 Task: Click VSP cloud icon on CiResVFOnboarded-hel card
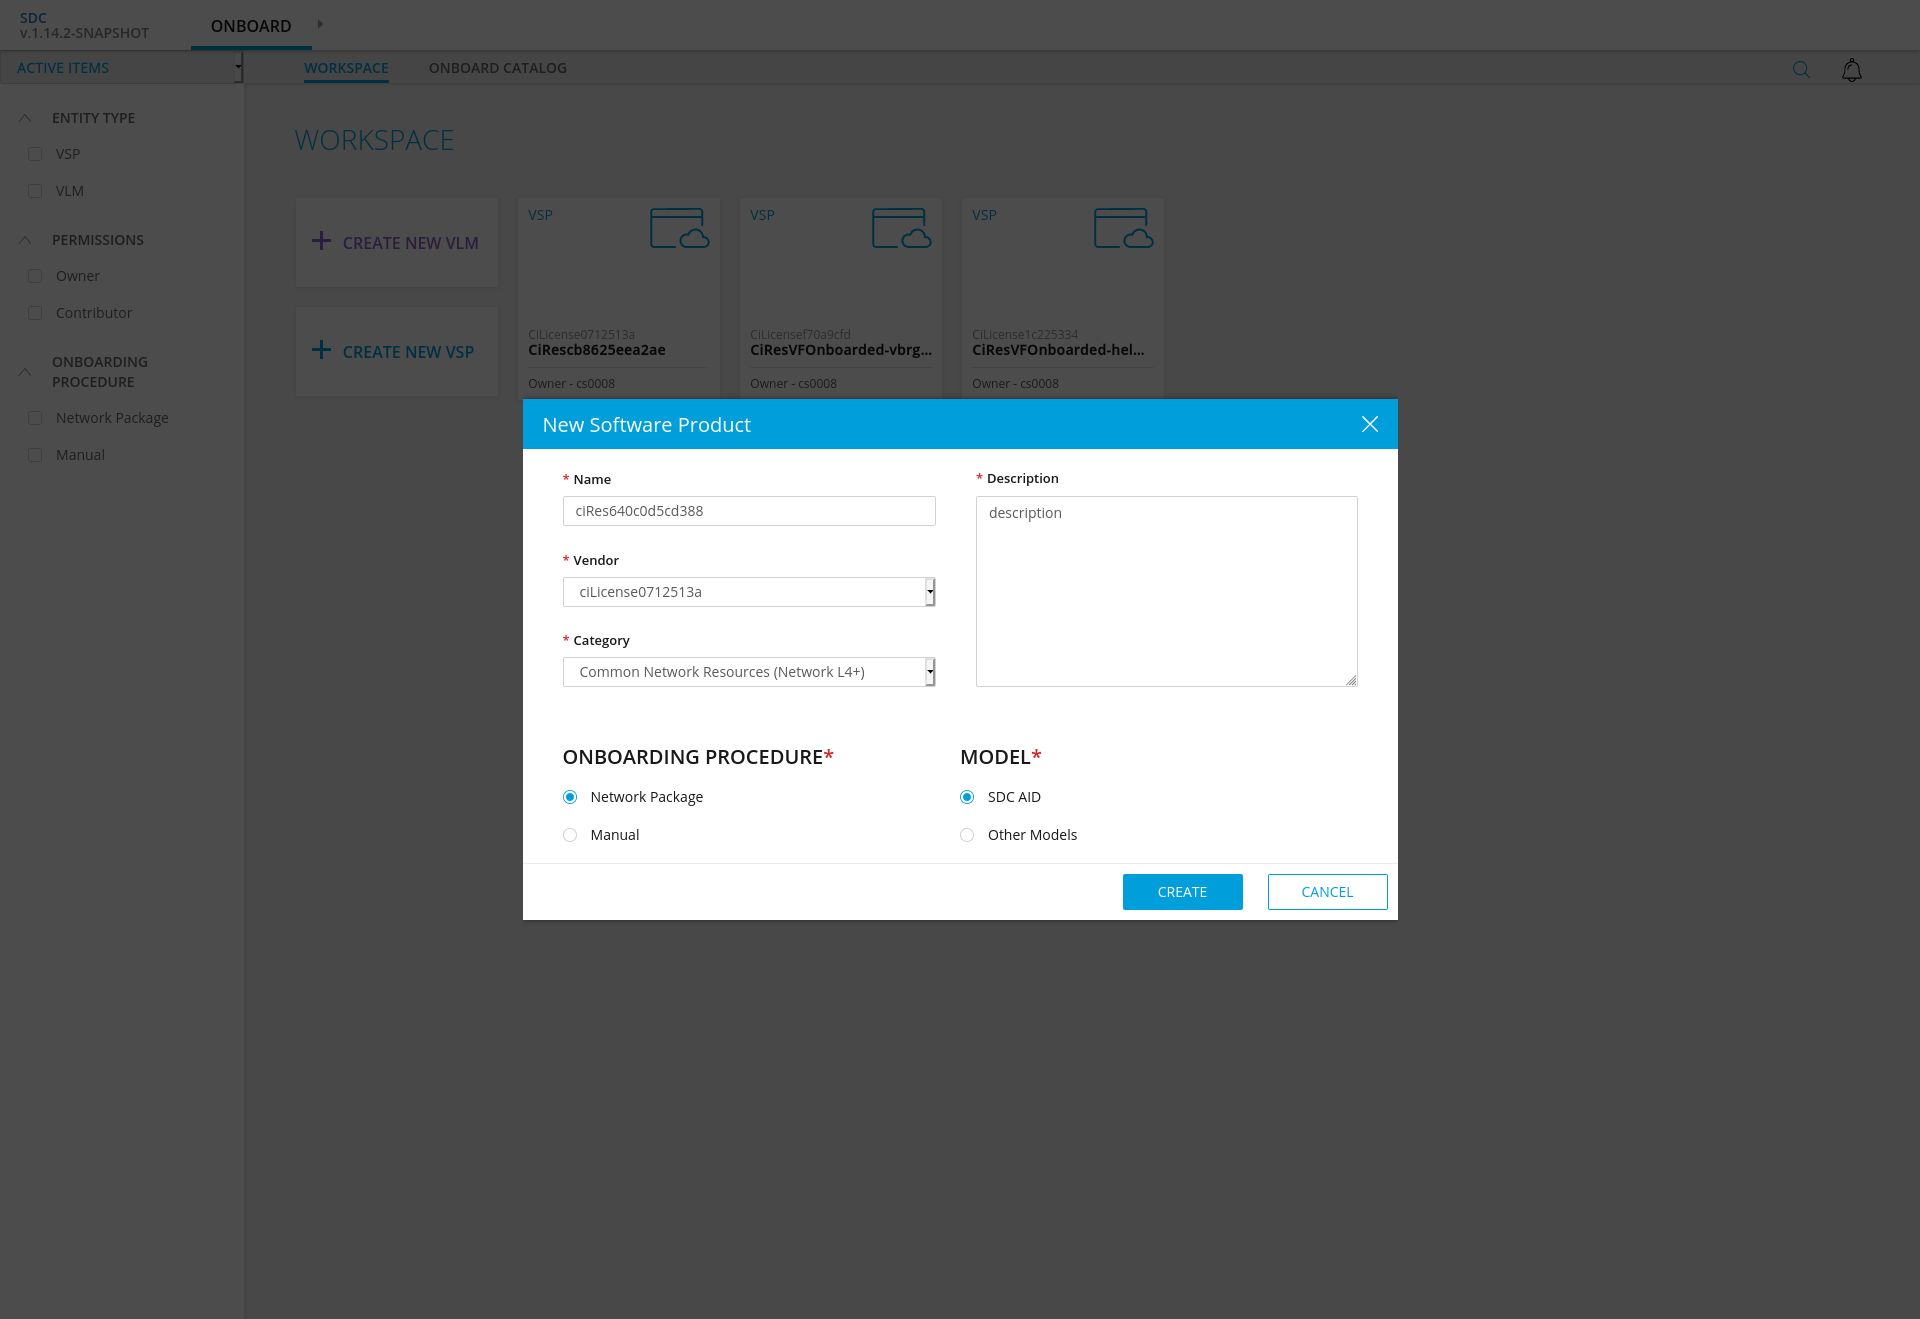pos(1123,228)
